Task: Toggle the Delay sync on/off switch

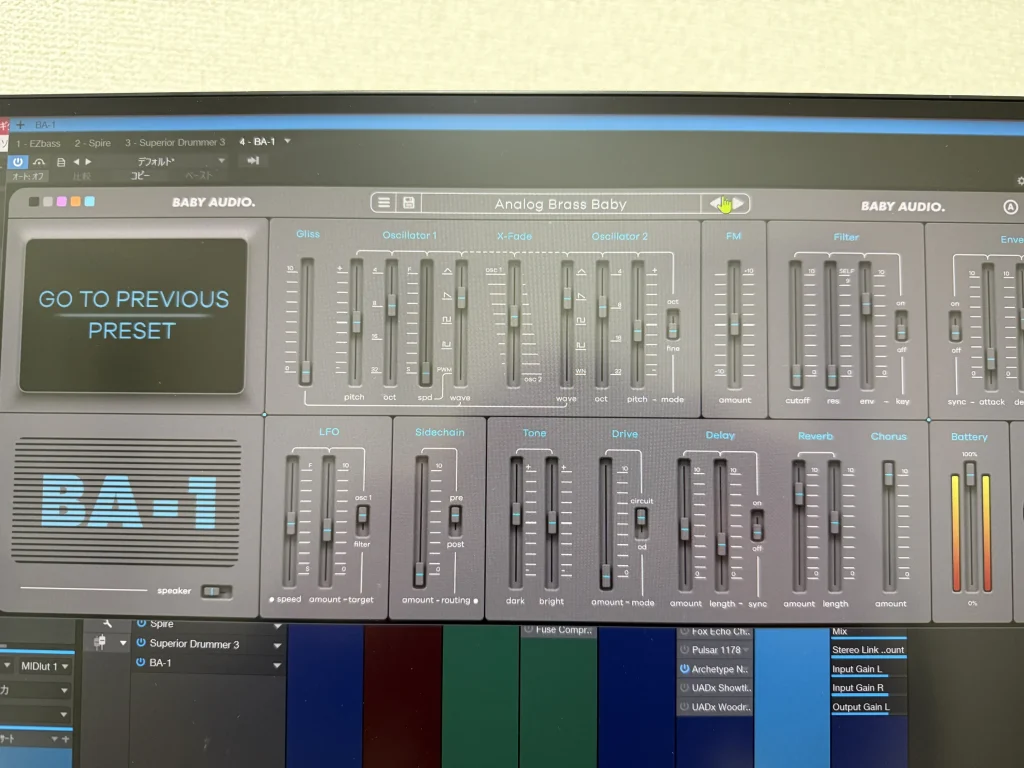Action: (x=757, y=525)
